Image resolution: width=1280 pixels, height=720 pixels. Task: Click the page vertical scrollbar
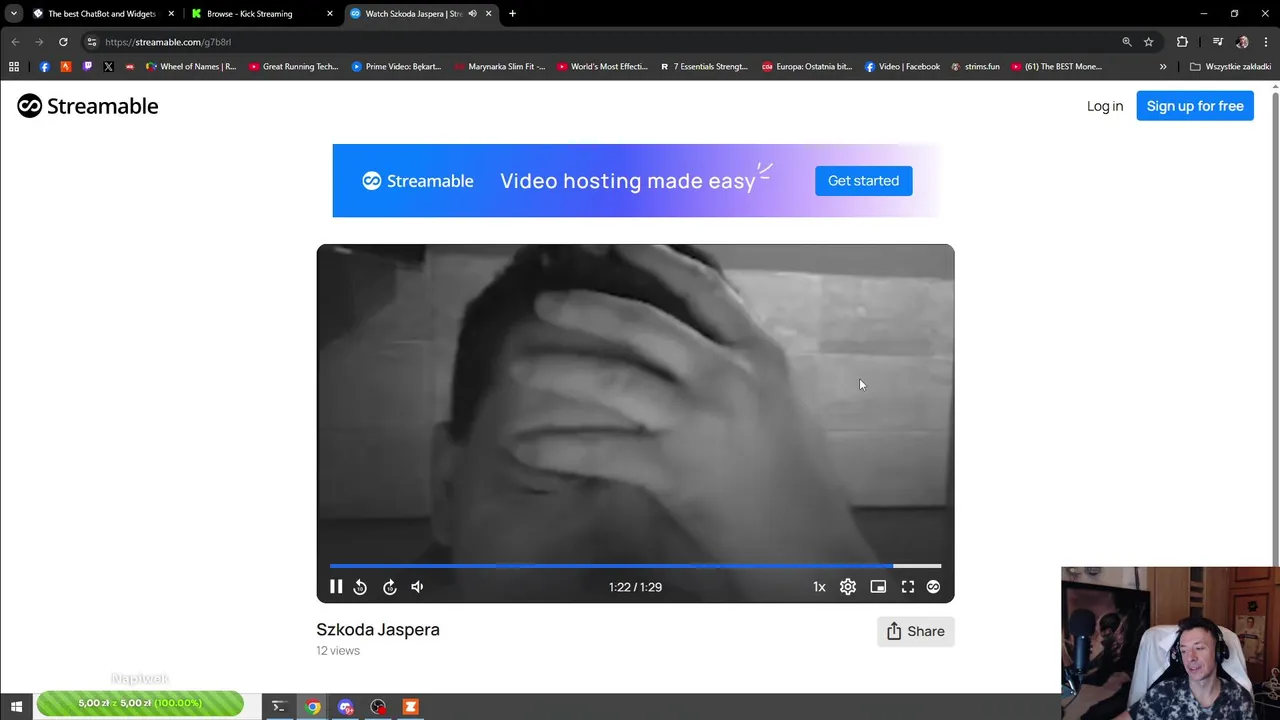(x=1275, y=325)
